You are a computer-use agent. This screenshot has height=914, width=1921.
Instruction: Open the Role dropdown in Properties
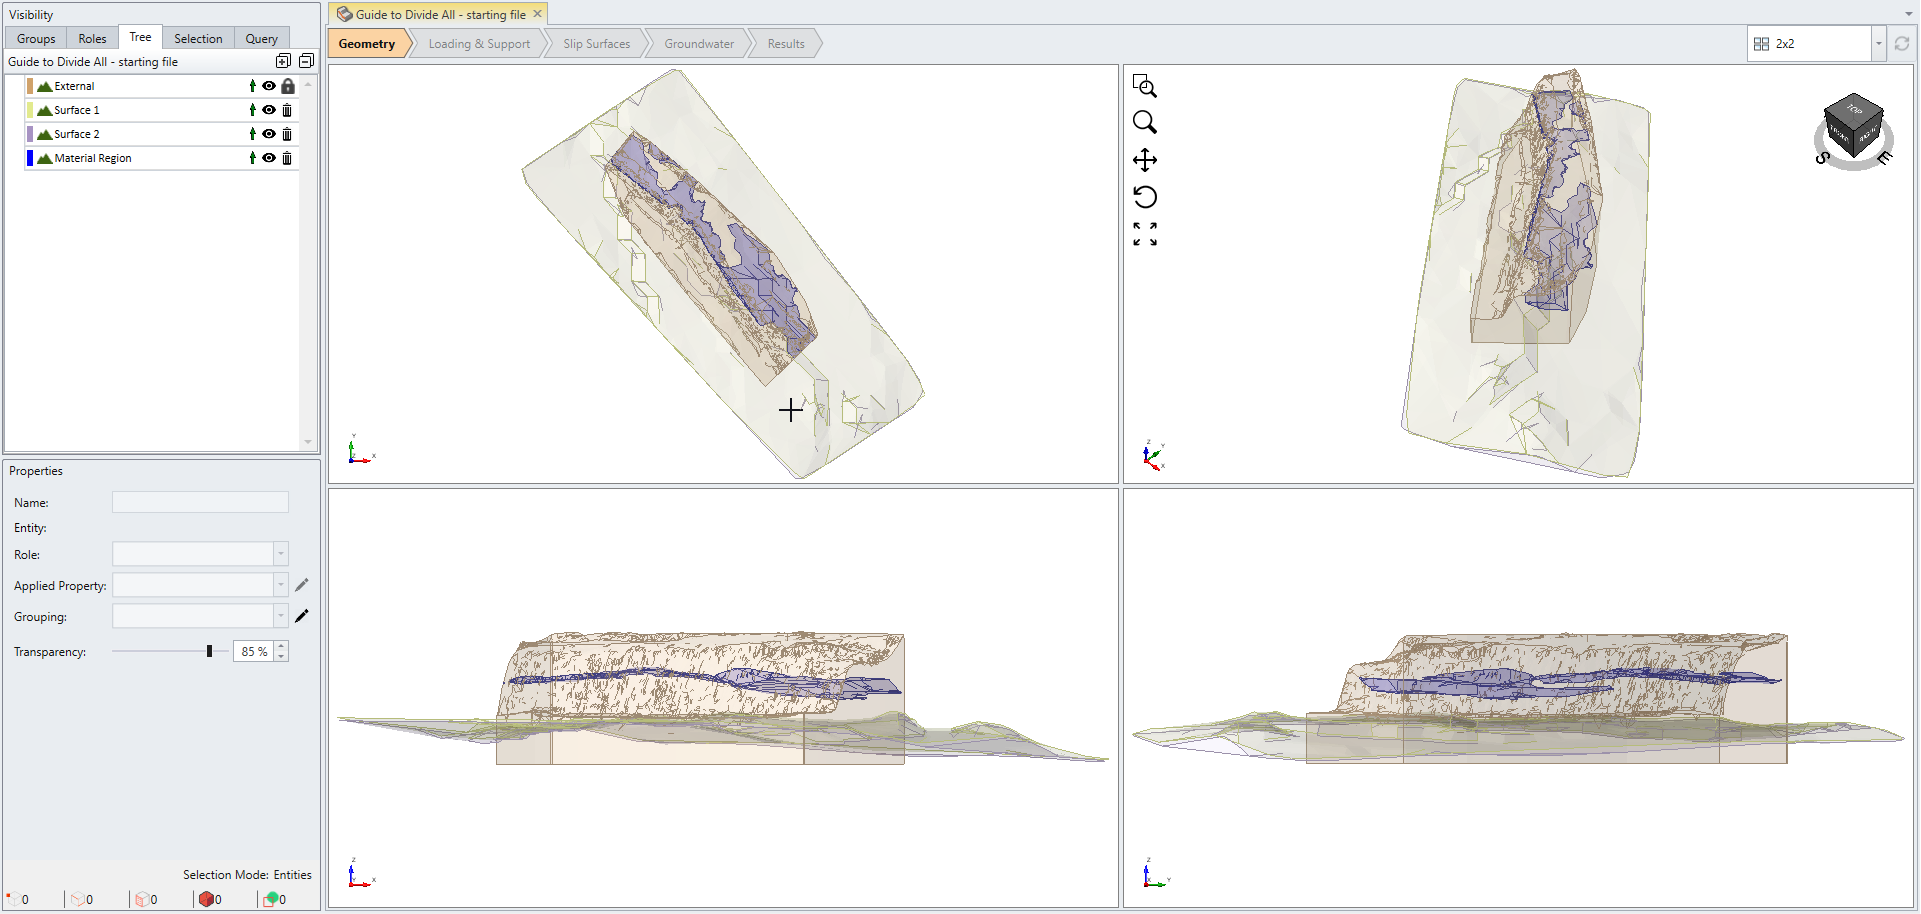pyautogui.click(x=282, y=554)
